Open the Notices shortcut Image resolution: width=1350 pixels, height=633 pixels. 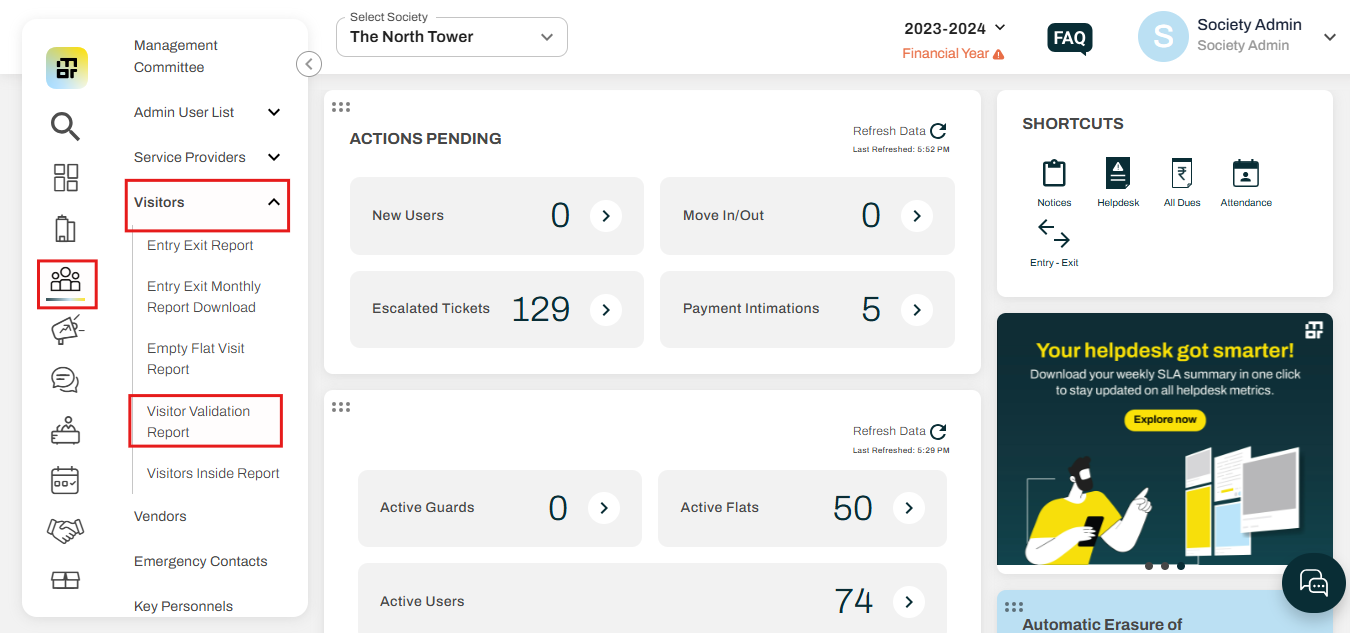1053,180
